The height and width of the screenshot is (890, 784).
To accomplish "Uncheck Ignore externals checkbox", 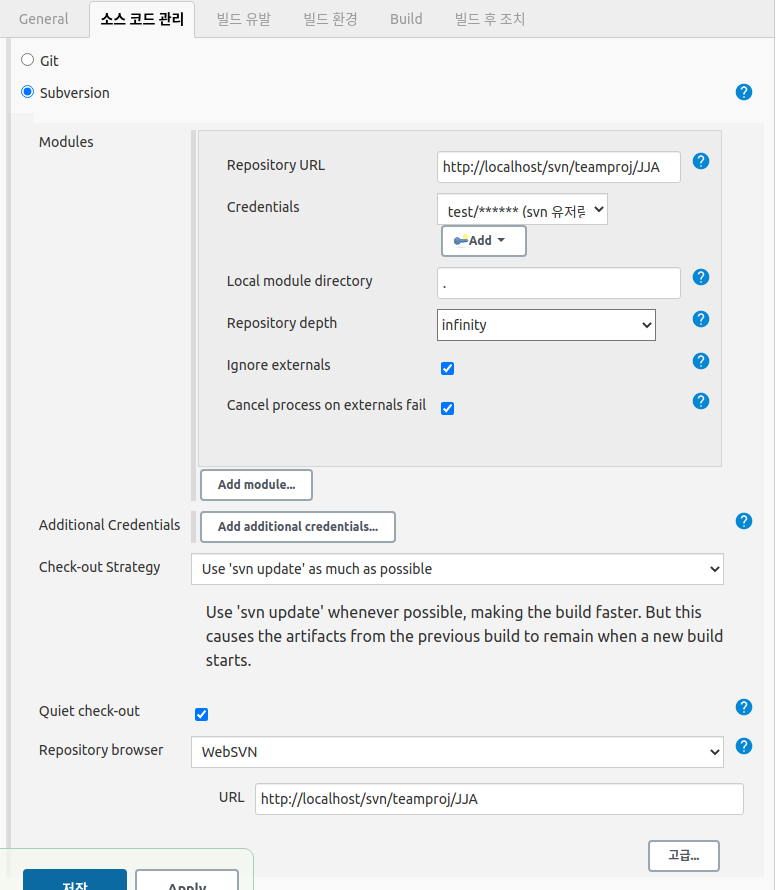I will coord(447,368).
